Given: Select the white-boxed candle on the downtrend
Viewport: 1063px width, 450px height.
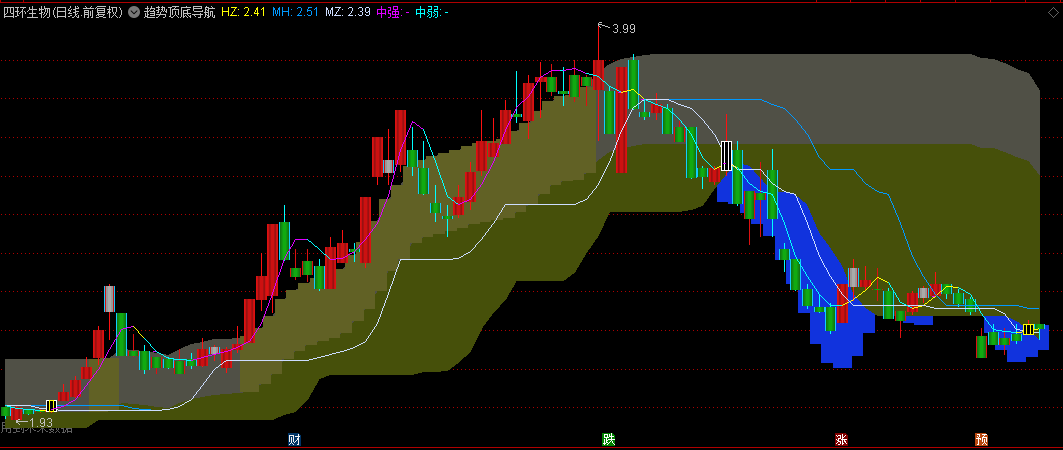Looking at the screenshot, I should pyautogui.click(x=727, y=156).
